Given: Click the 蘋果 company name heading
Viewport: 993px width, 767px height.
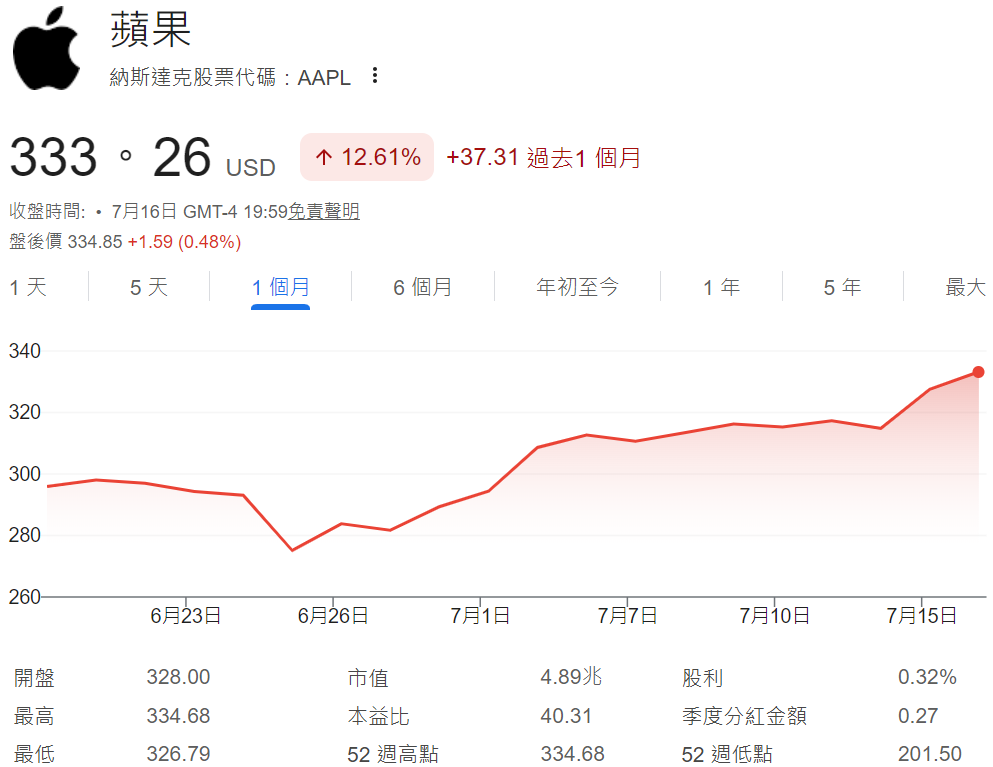Looking at the screenshot, I should click(151, 29).
